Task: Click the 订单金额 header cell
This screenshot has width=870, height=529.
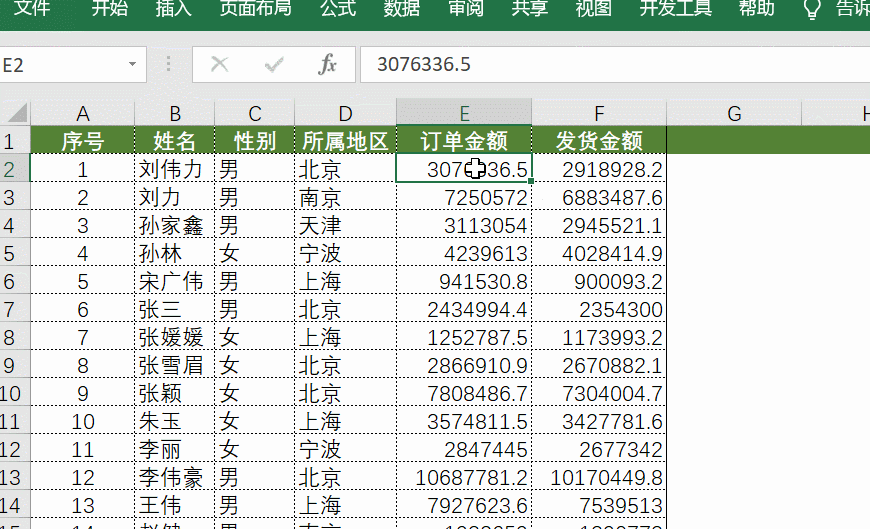Action: [x=464, y=140]
